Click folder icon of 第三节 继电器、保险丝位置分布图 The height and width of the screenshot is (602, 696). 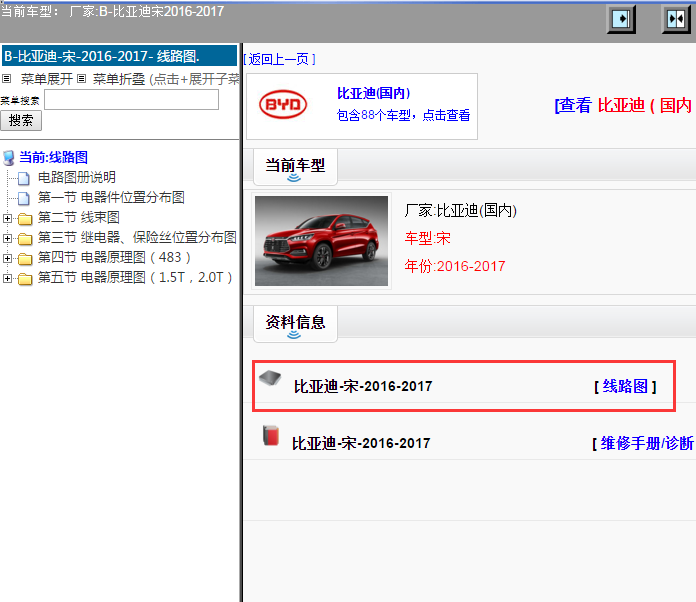pos(25,238)
